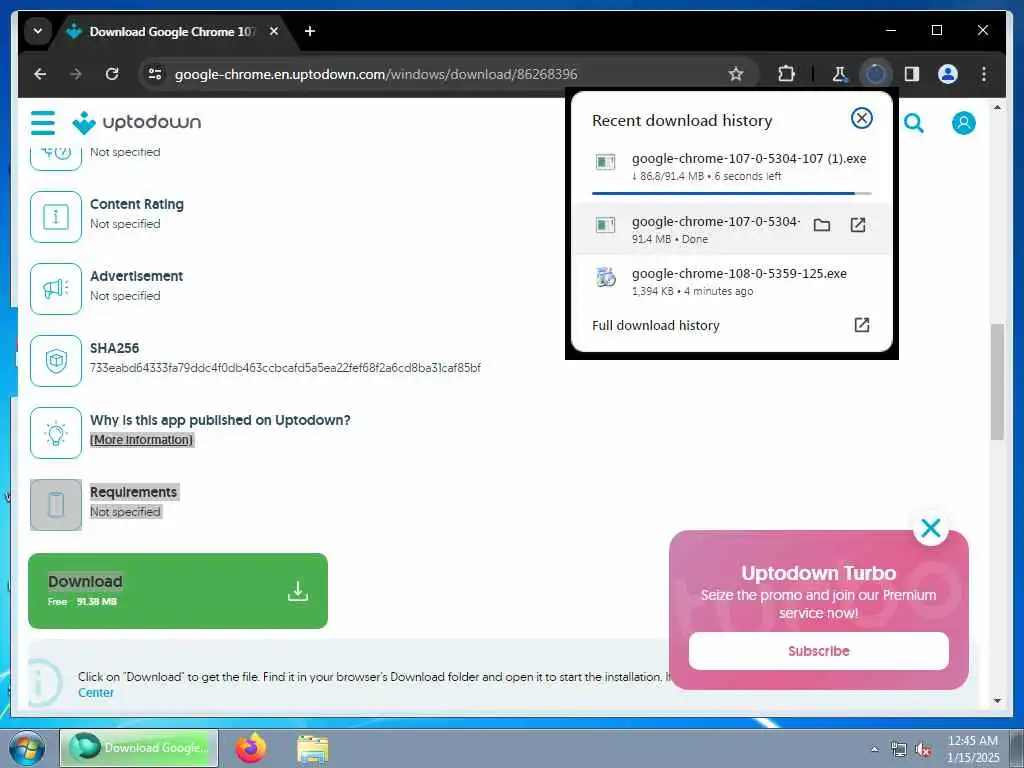Click the muted volume tray icon
1024x768 pixels.
click(923, 750)
